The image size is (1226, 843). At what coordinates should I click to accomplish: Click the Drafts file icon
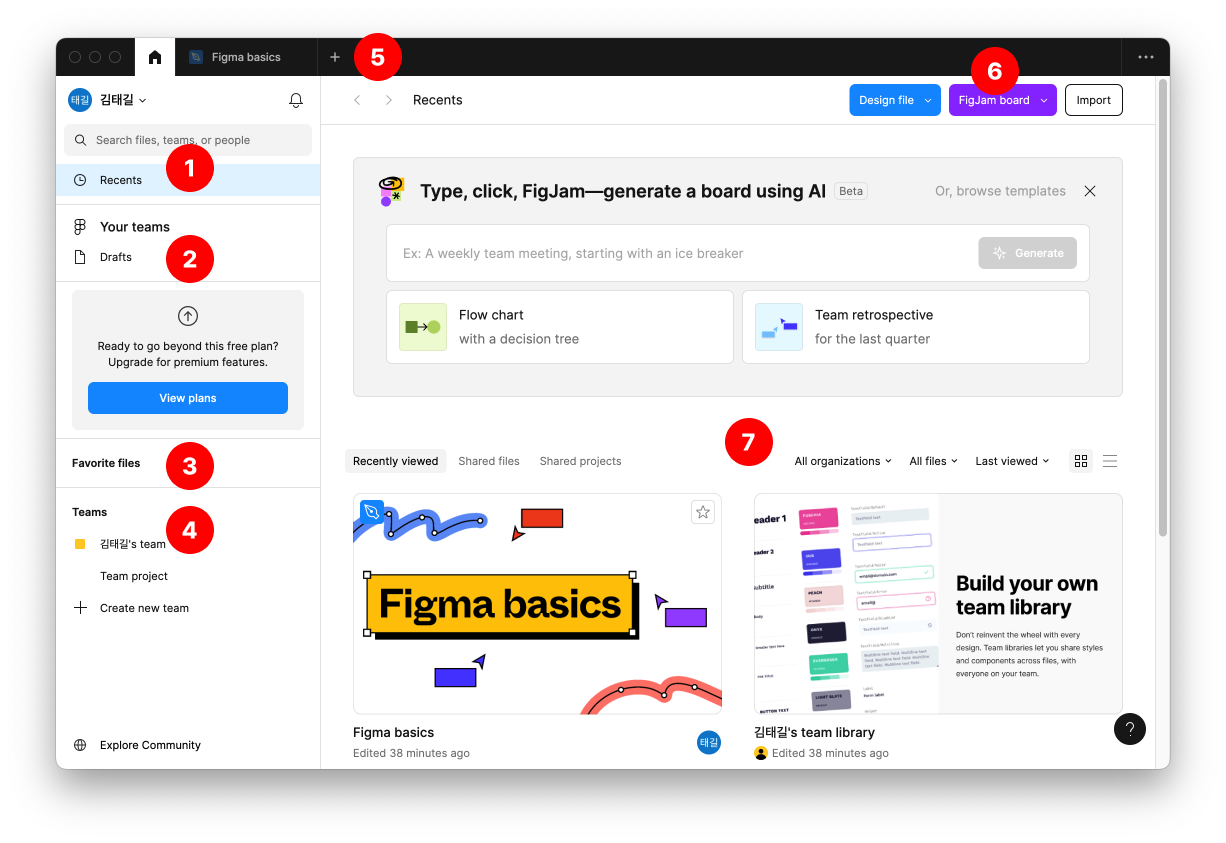click(x=80, y=257)
